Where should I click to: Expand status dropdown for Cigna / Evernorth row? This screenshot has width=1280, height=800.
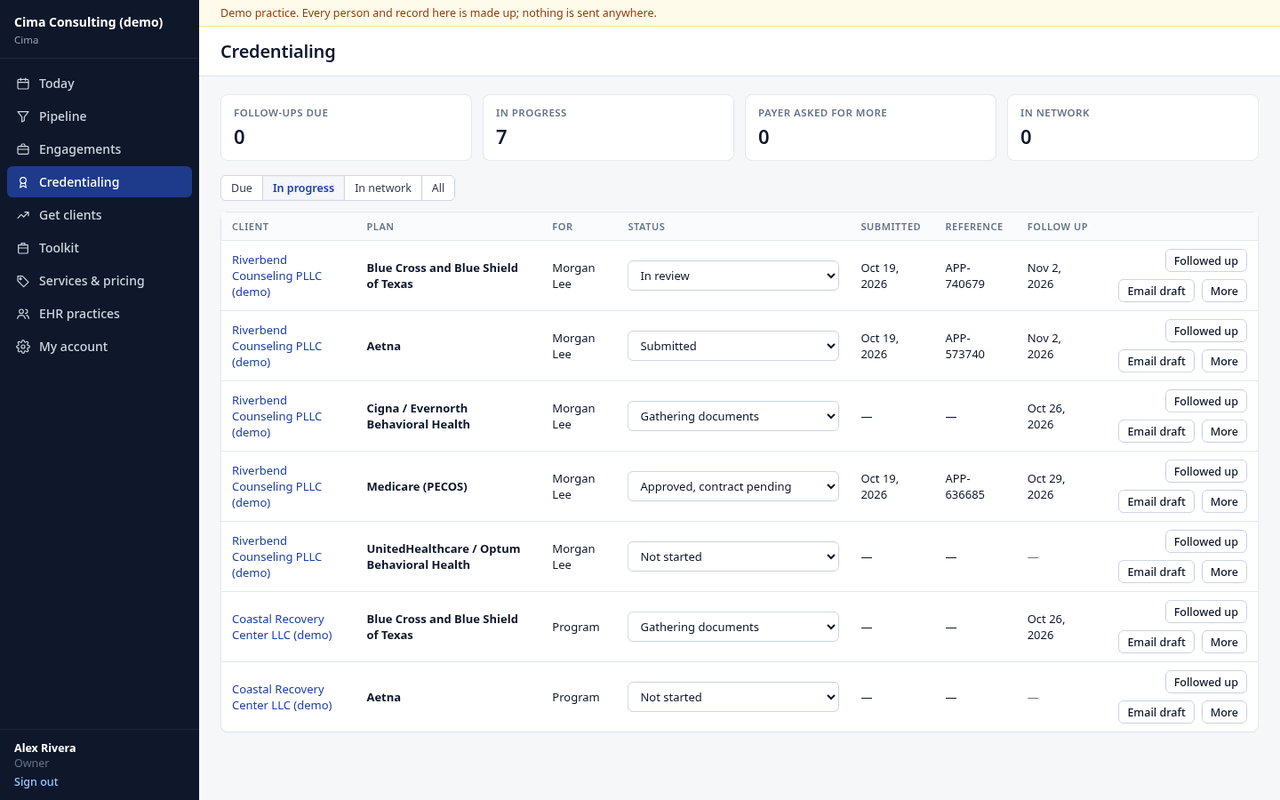(733, 416)
